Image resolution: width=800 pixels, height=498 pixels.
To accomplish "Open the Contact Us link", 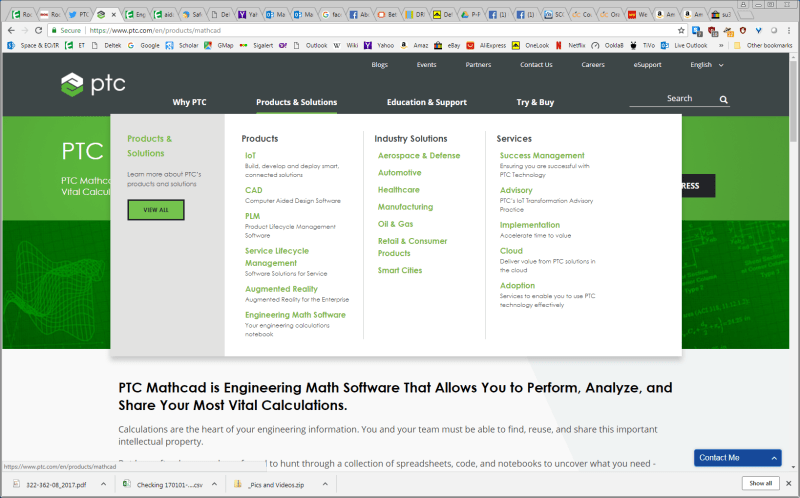I will click(536, 65).
